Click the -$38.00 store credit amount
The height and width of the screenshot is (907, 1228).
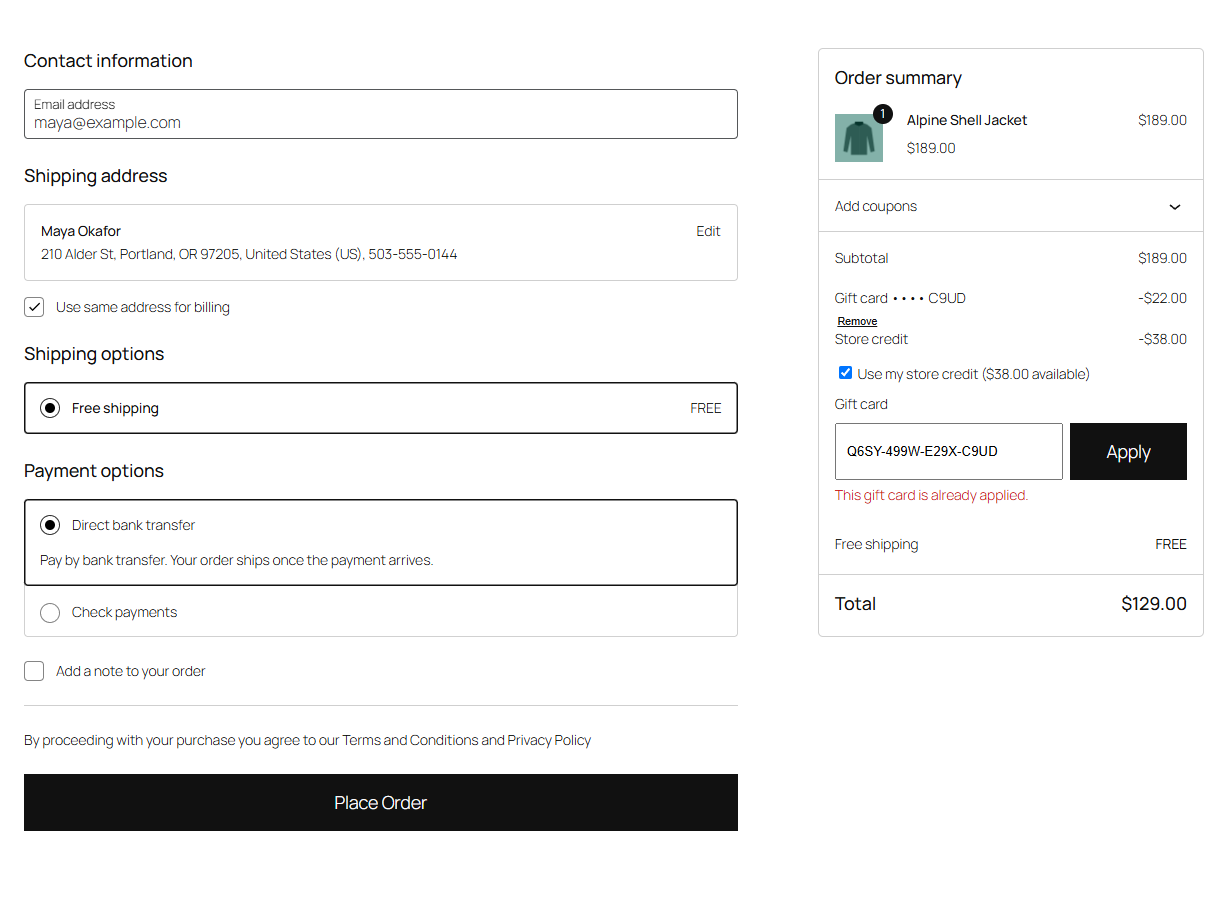click(1162, 339)
